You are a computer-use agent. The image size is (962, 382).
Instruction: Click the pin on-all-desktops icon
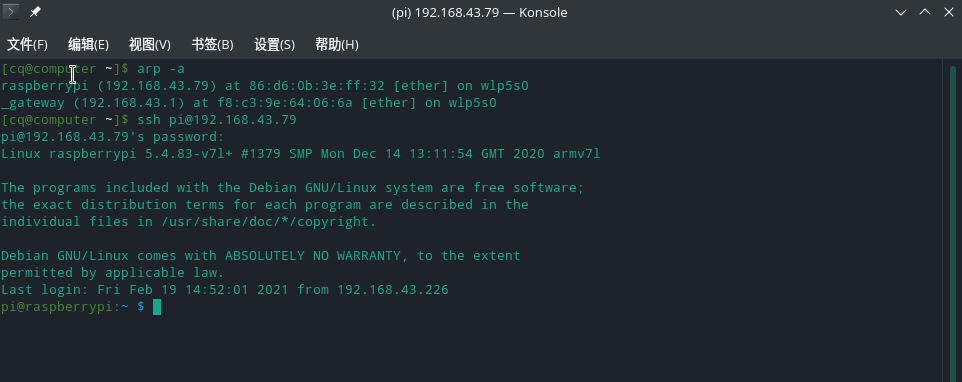[x=35, y=12]
